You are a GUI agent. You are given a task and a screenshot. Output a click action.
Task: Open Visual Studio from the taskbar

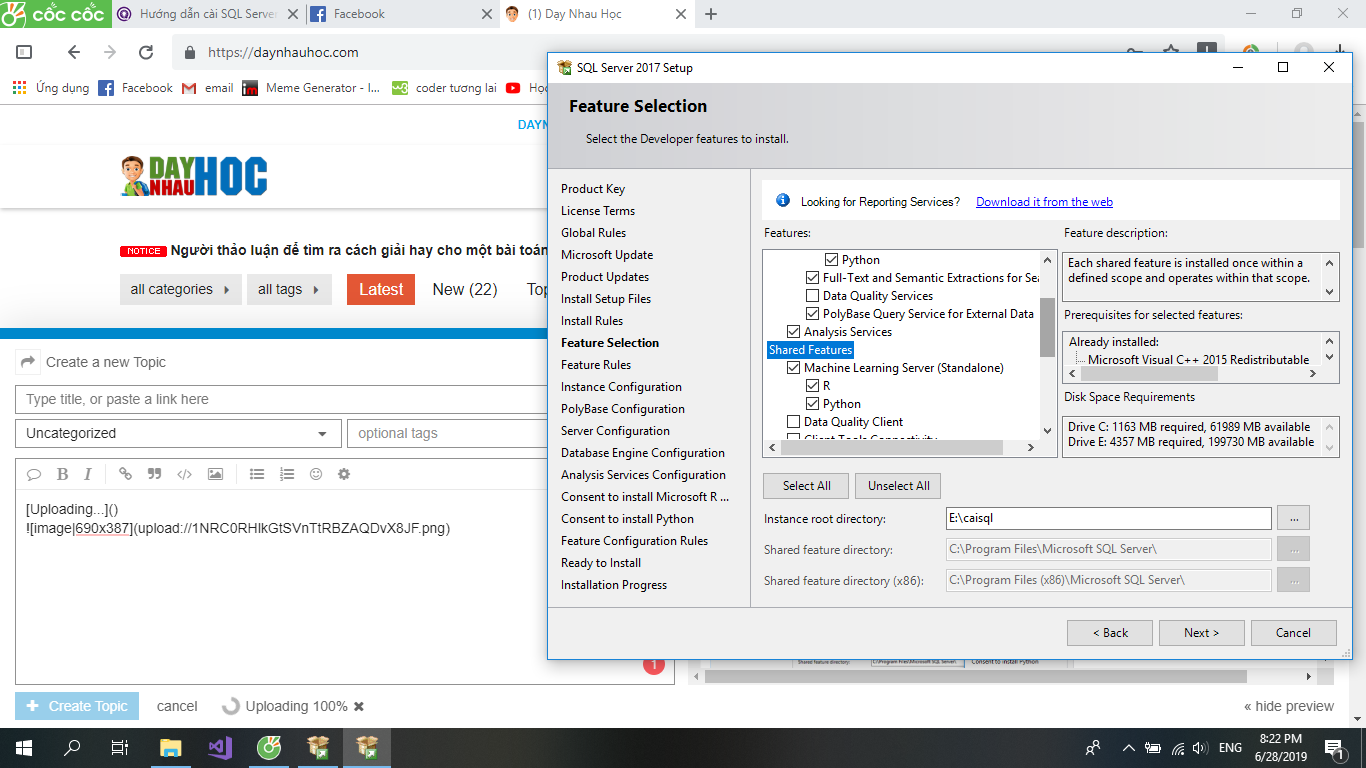(220, 747)
